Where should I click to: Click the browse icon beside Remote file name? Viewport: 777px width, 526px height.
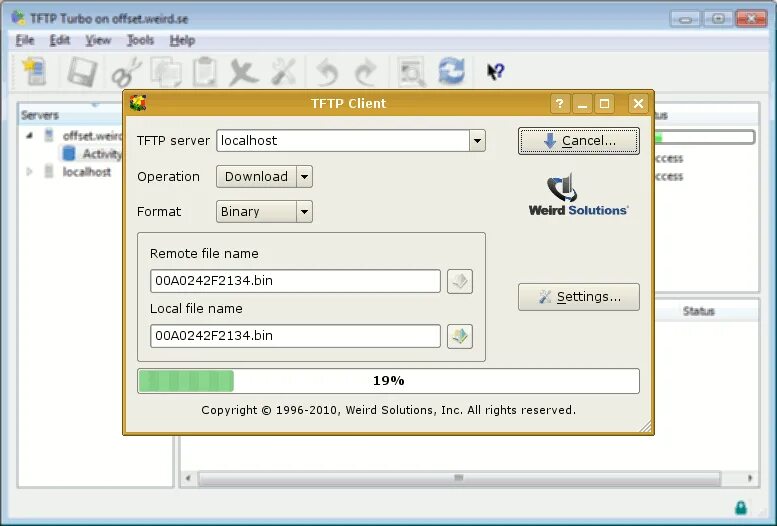tap(460, 281)
